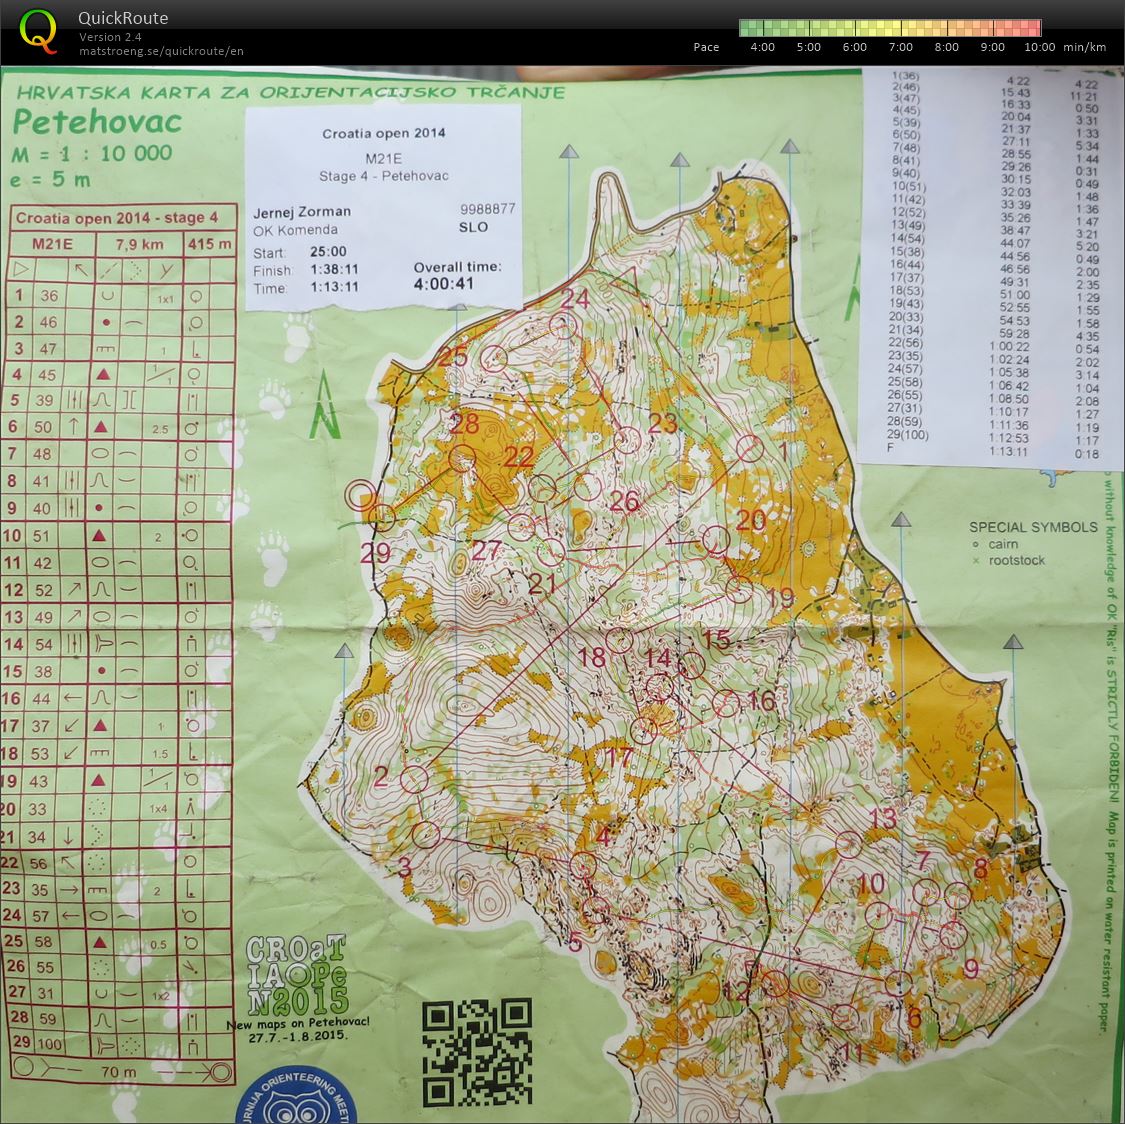Click the runner name Jernej Zorman

pyautogui.click(x=302, y=212)
